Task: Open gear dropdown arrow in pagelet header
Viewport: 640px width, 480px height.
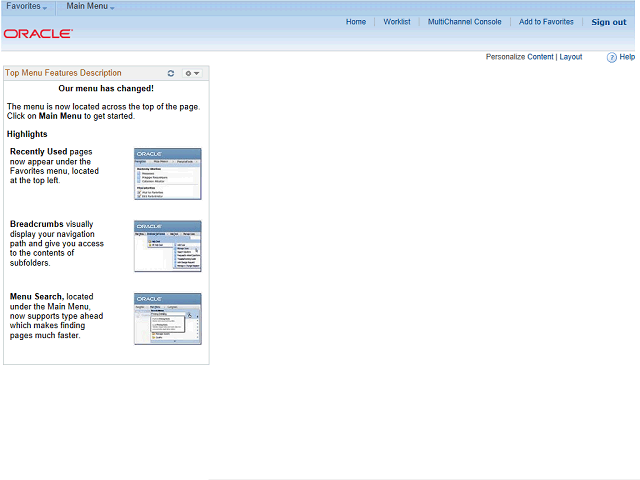Action: tap(197, 73)
